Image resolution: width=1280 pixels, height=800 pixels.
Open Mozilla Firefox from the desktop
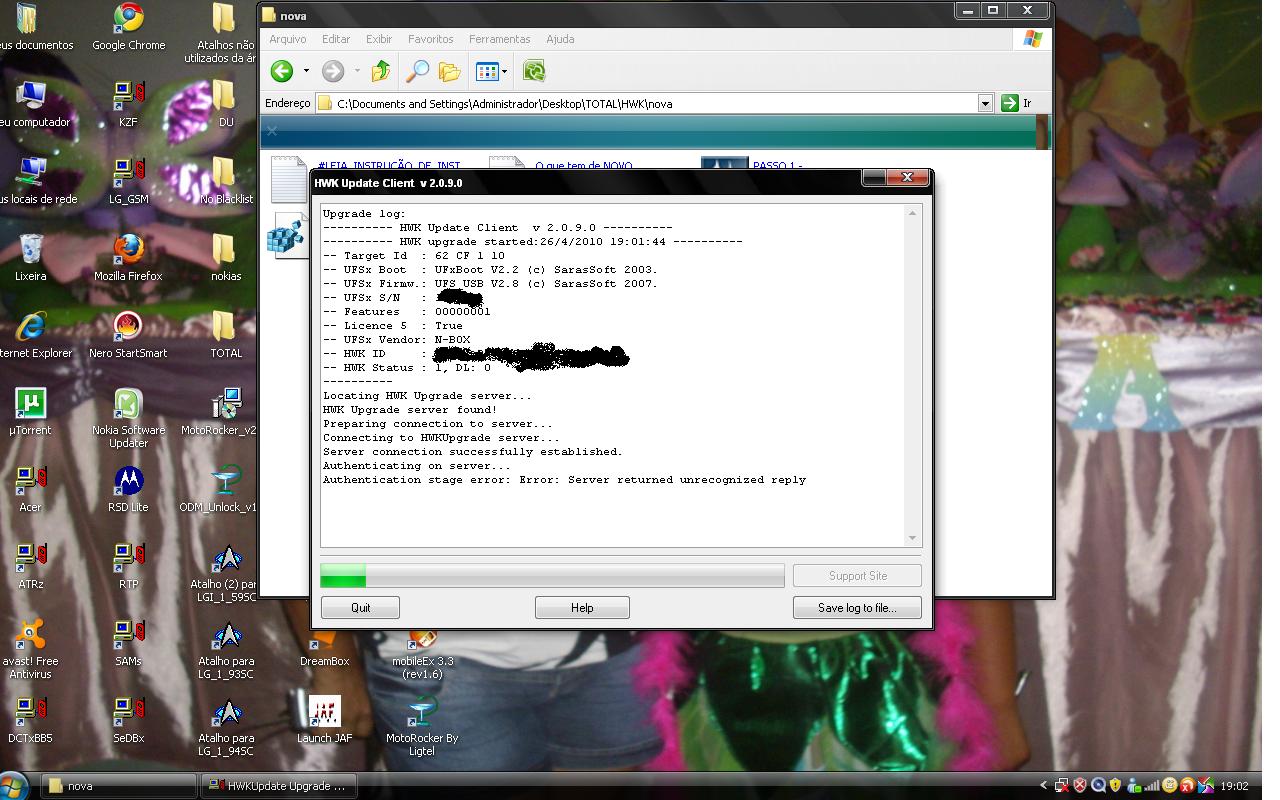pos(128,257)
